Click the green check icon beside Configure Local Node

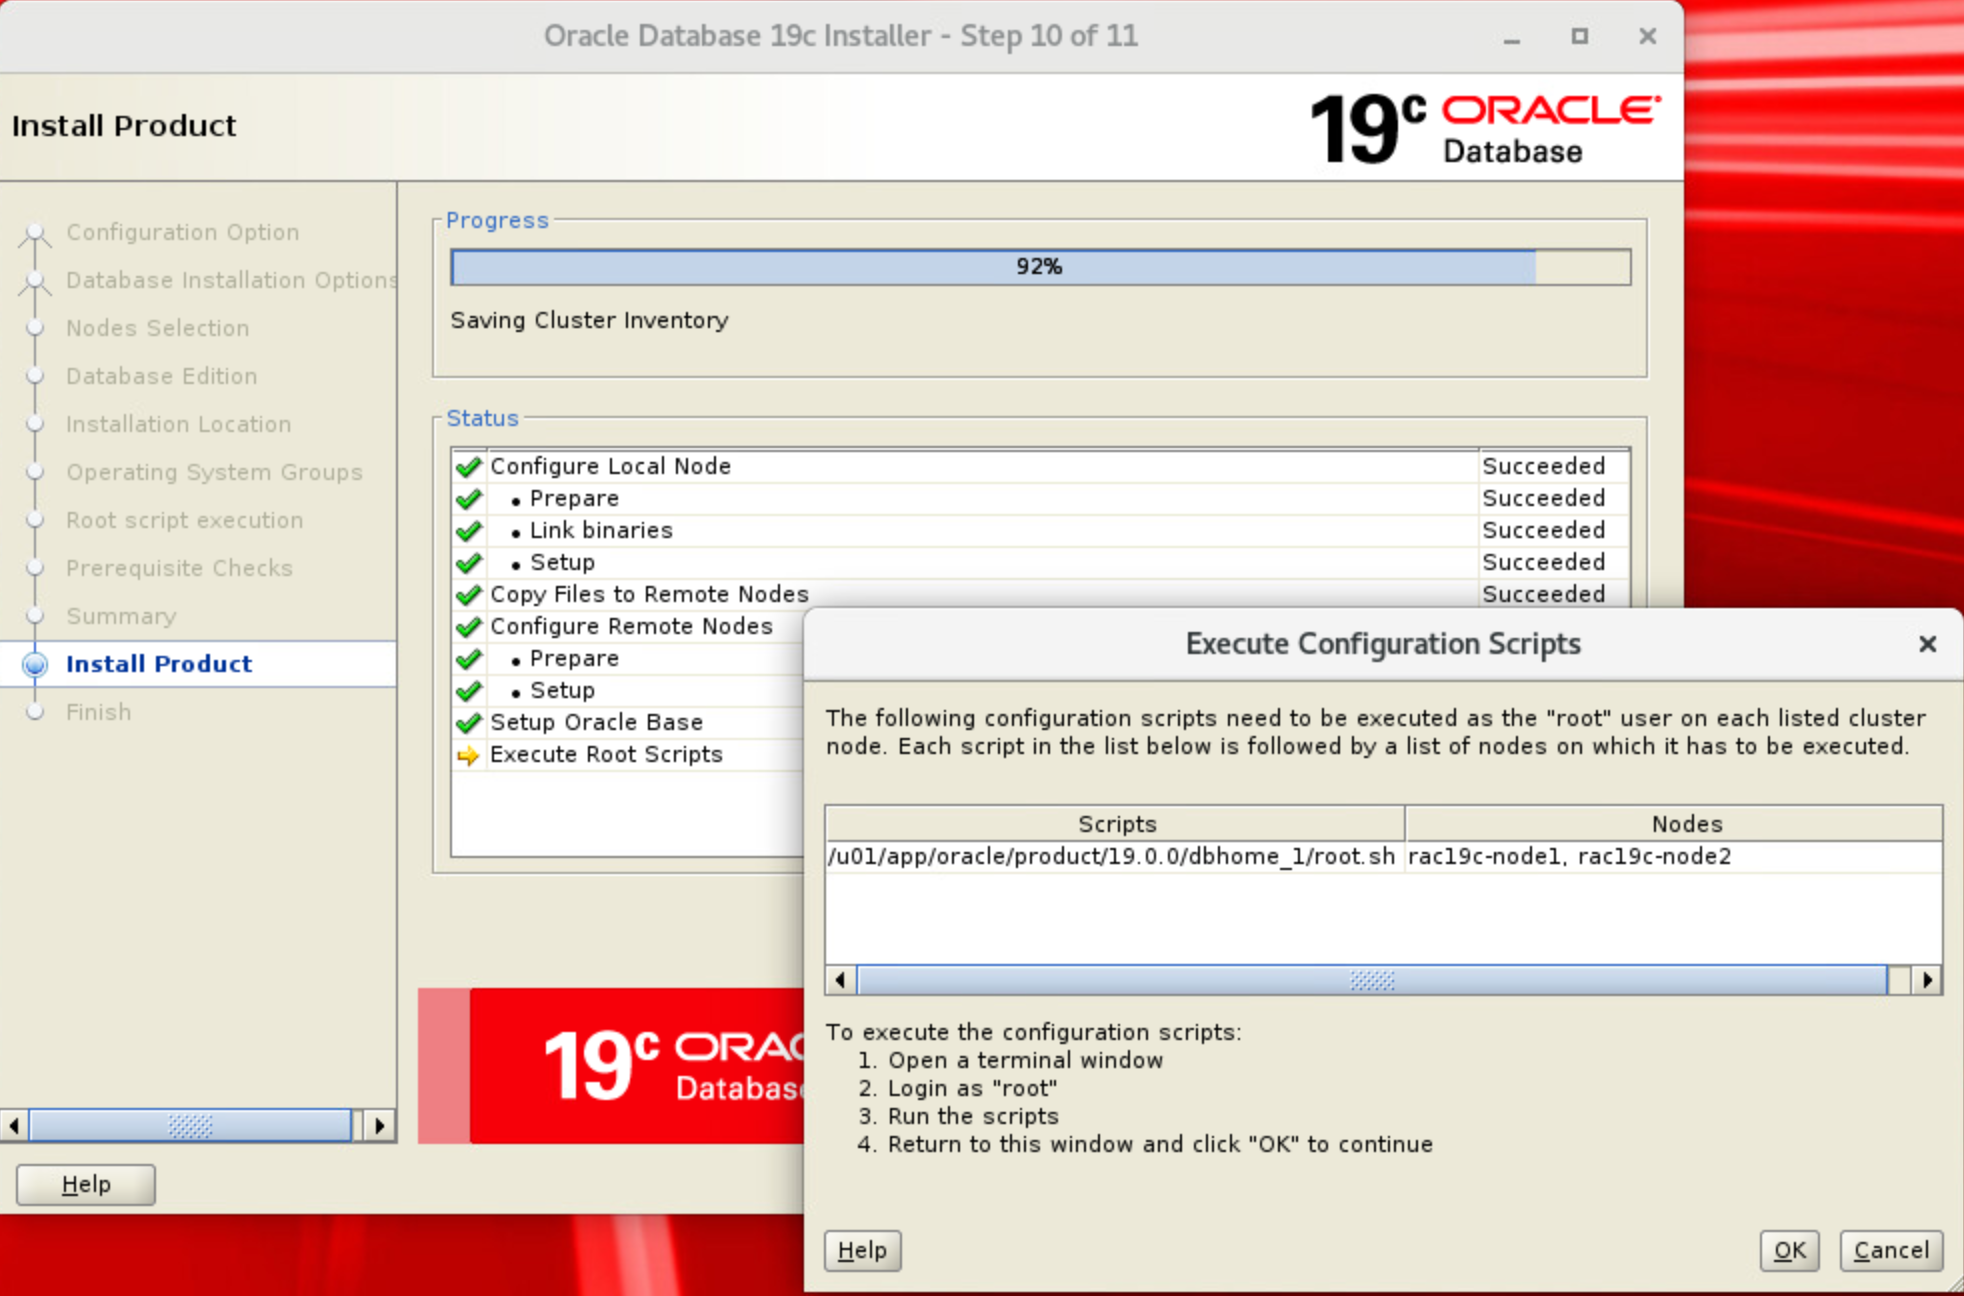pyautogui.click(x=468, y=466)
